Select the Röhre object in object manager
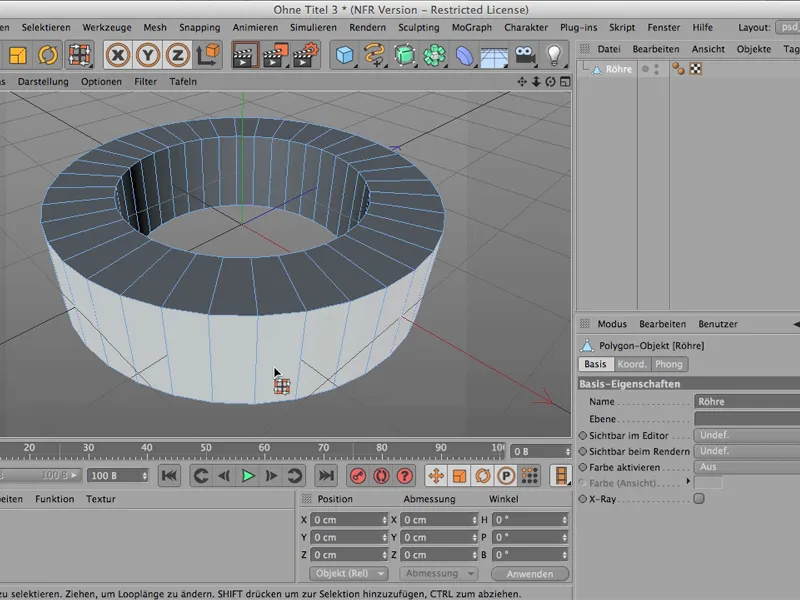Screen dimensions: 800x600 pyautogui.click(x=618, y=69)
